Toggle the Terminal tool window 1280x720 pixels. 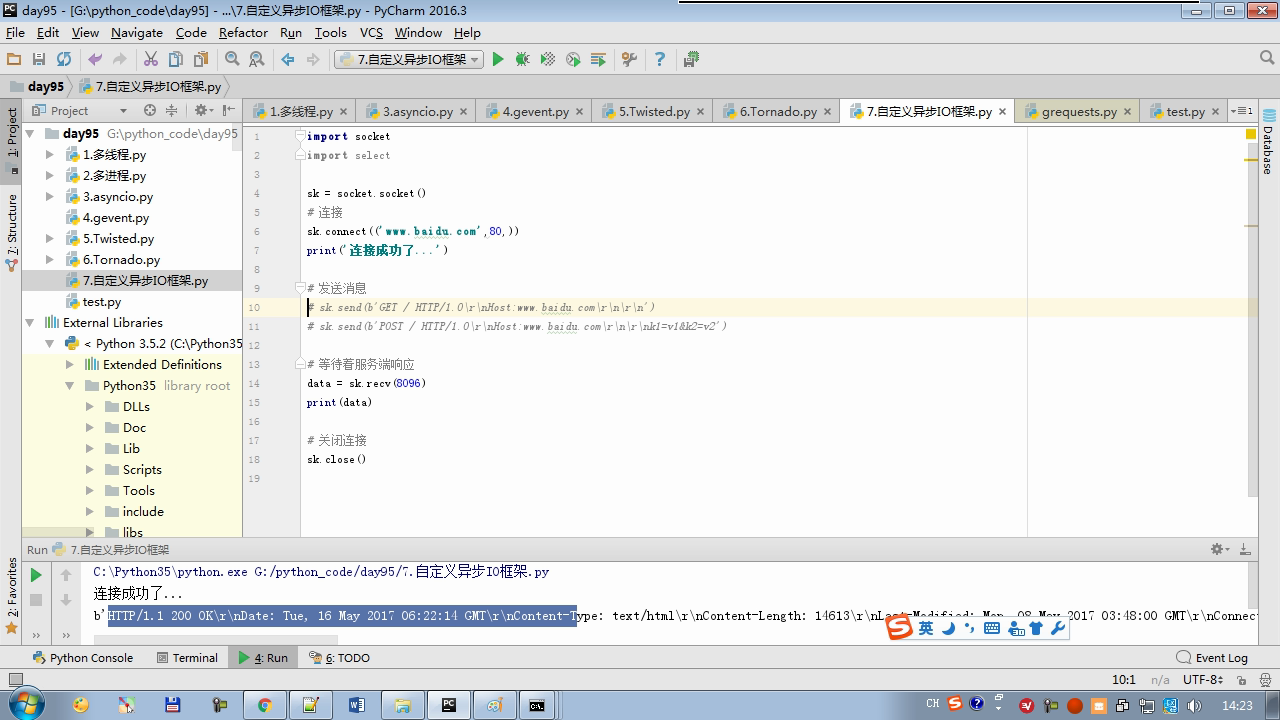tap(187, 658)
